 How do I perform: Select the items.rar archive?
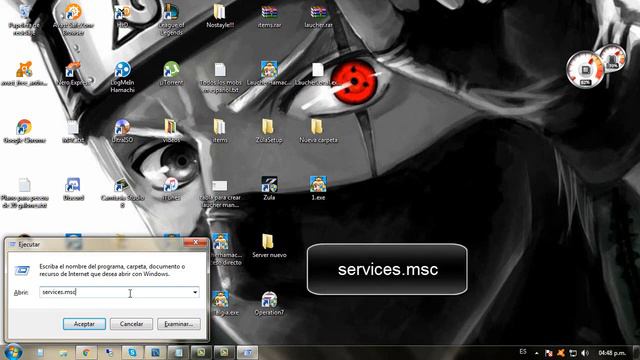click(x=269, y=16)
